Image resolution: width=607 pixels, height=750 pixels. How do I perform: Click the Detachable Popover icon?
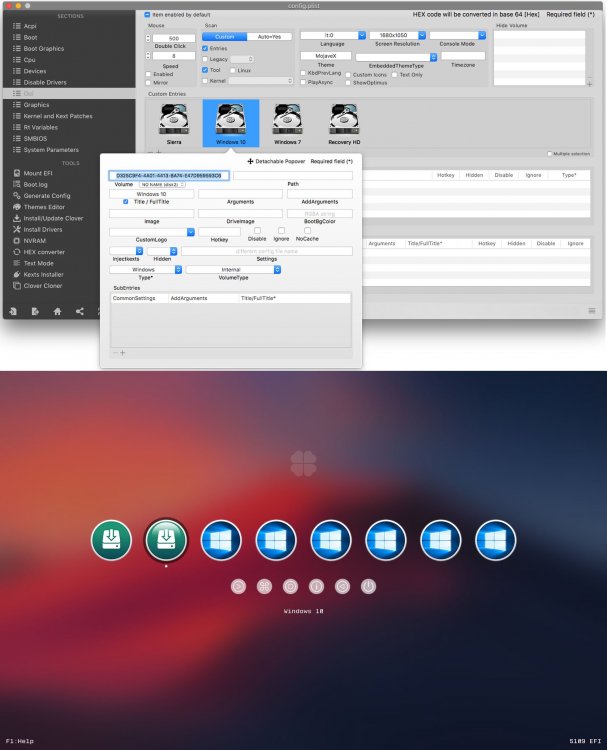point(250,161)
